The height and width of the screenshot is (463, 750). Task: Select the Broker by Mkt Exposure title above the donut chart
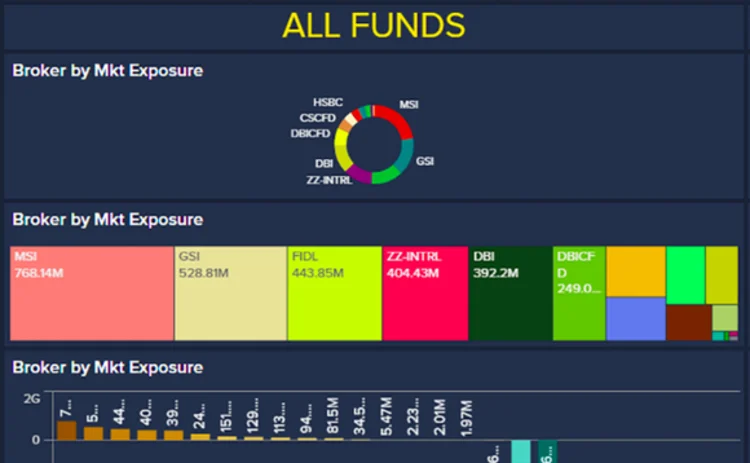(108, 71)
